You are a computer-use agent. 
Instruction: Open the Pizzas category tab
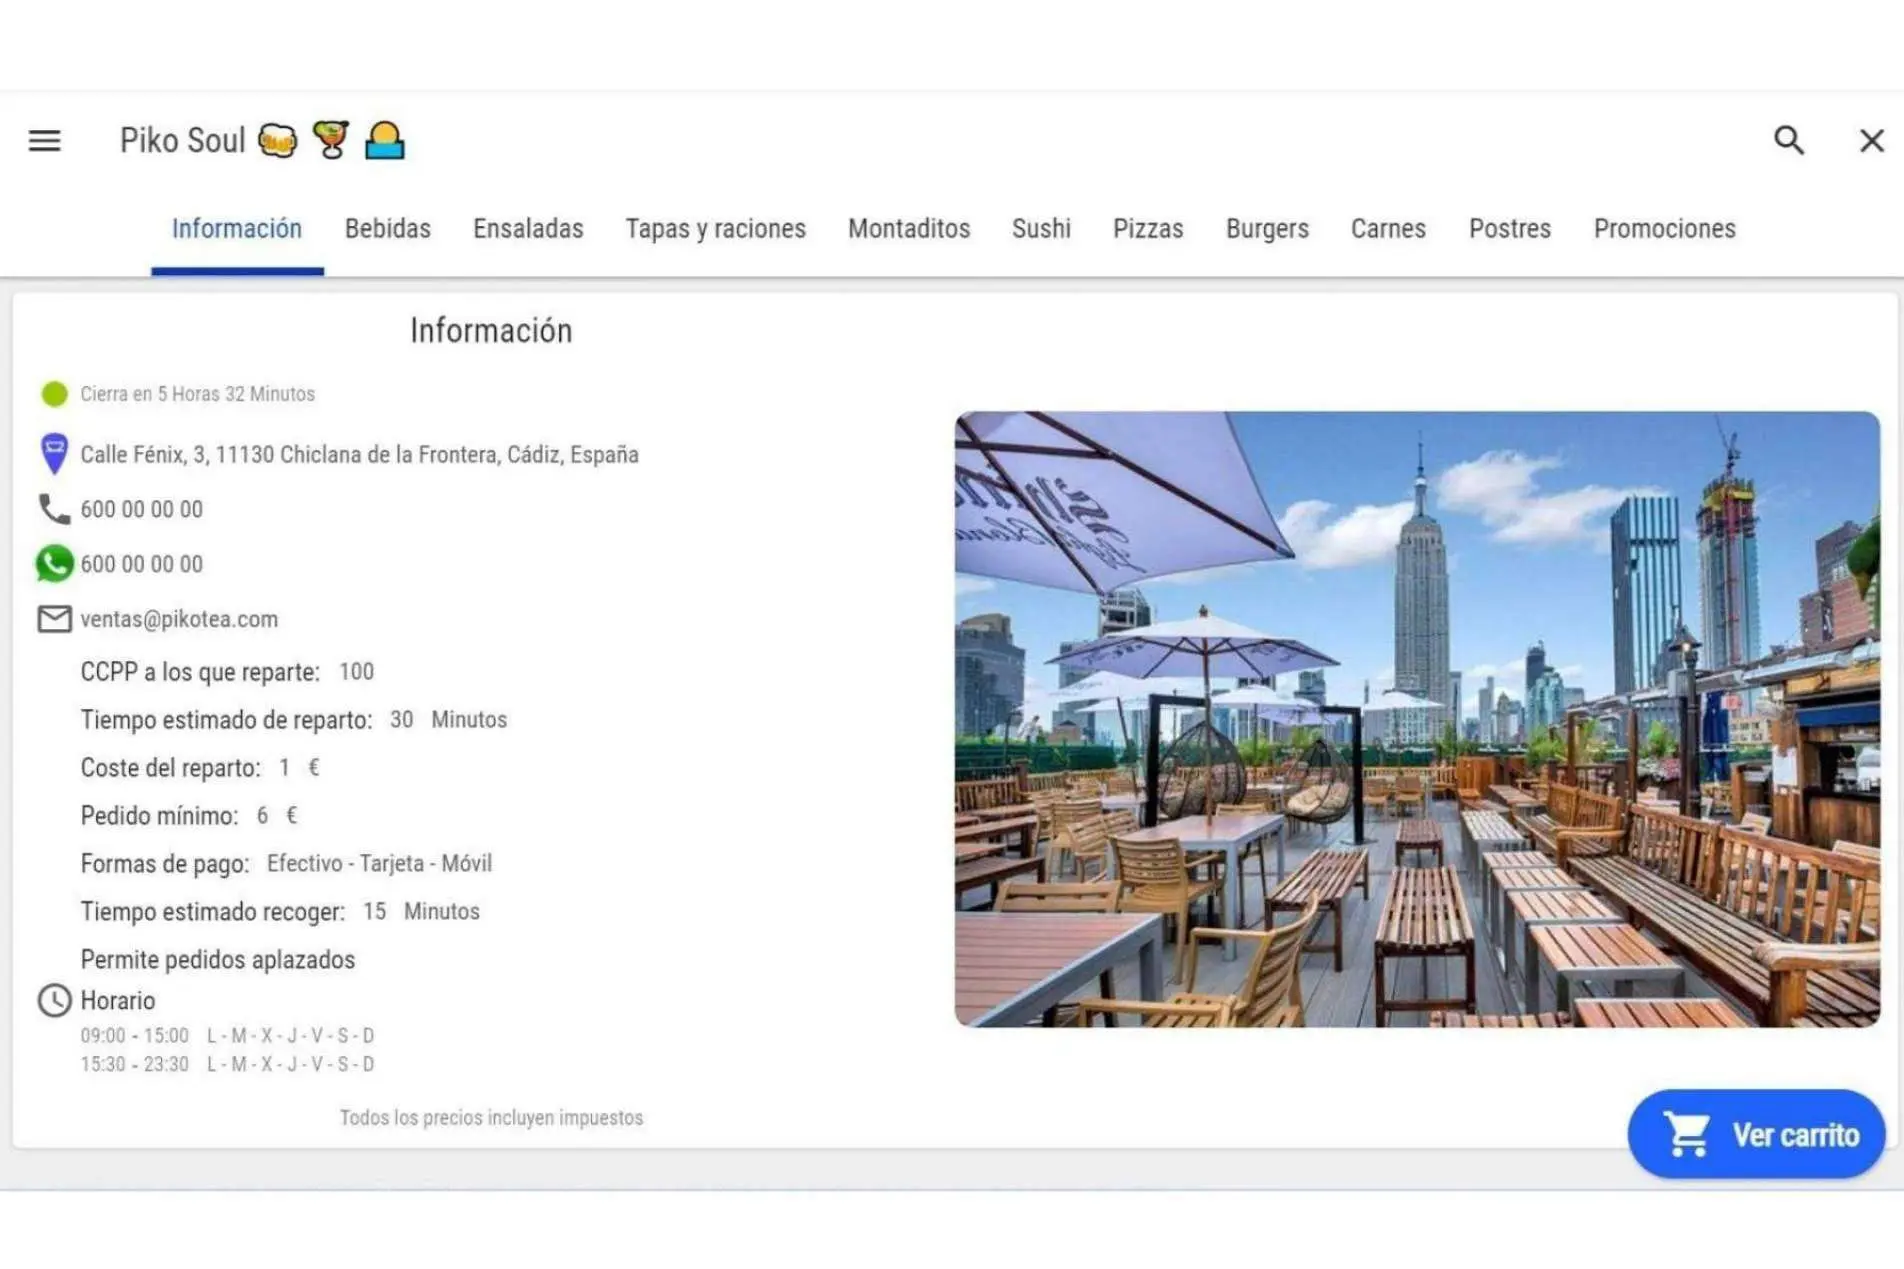point(1148,229)
